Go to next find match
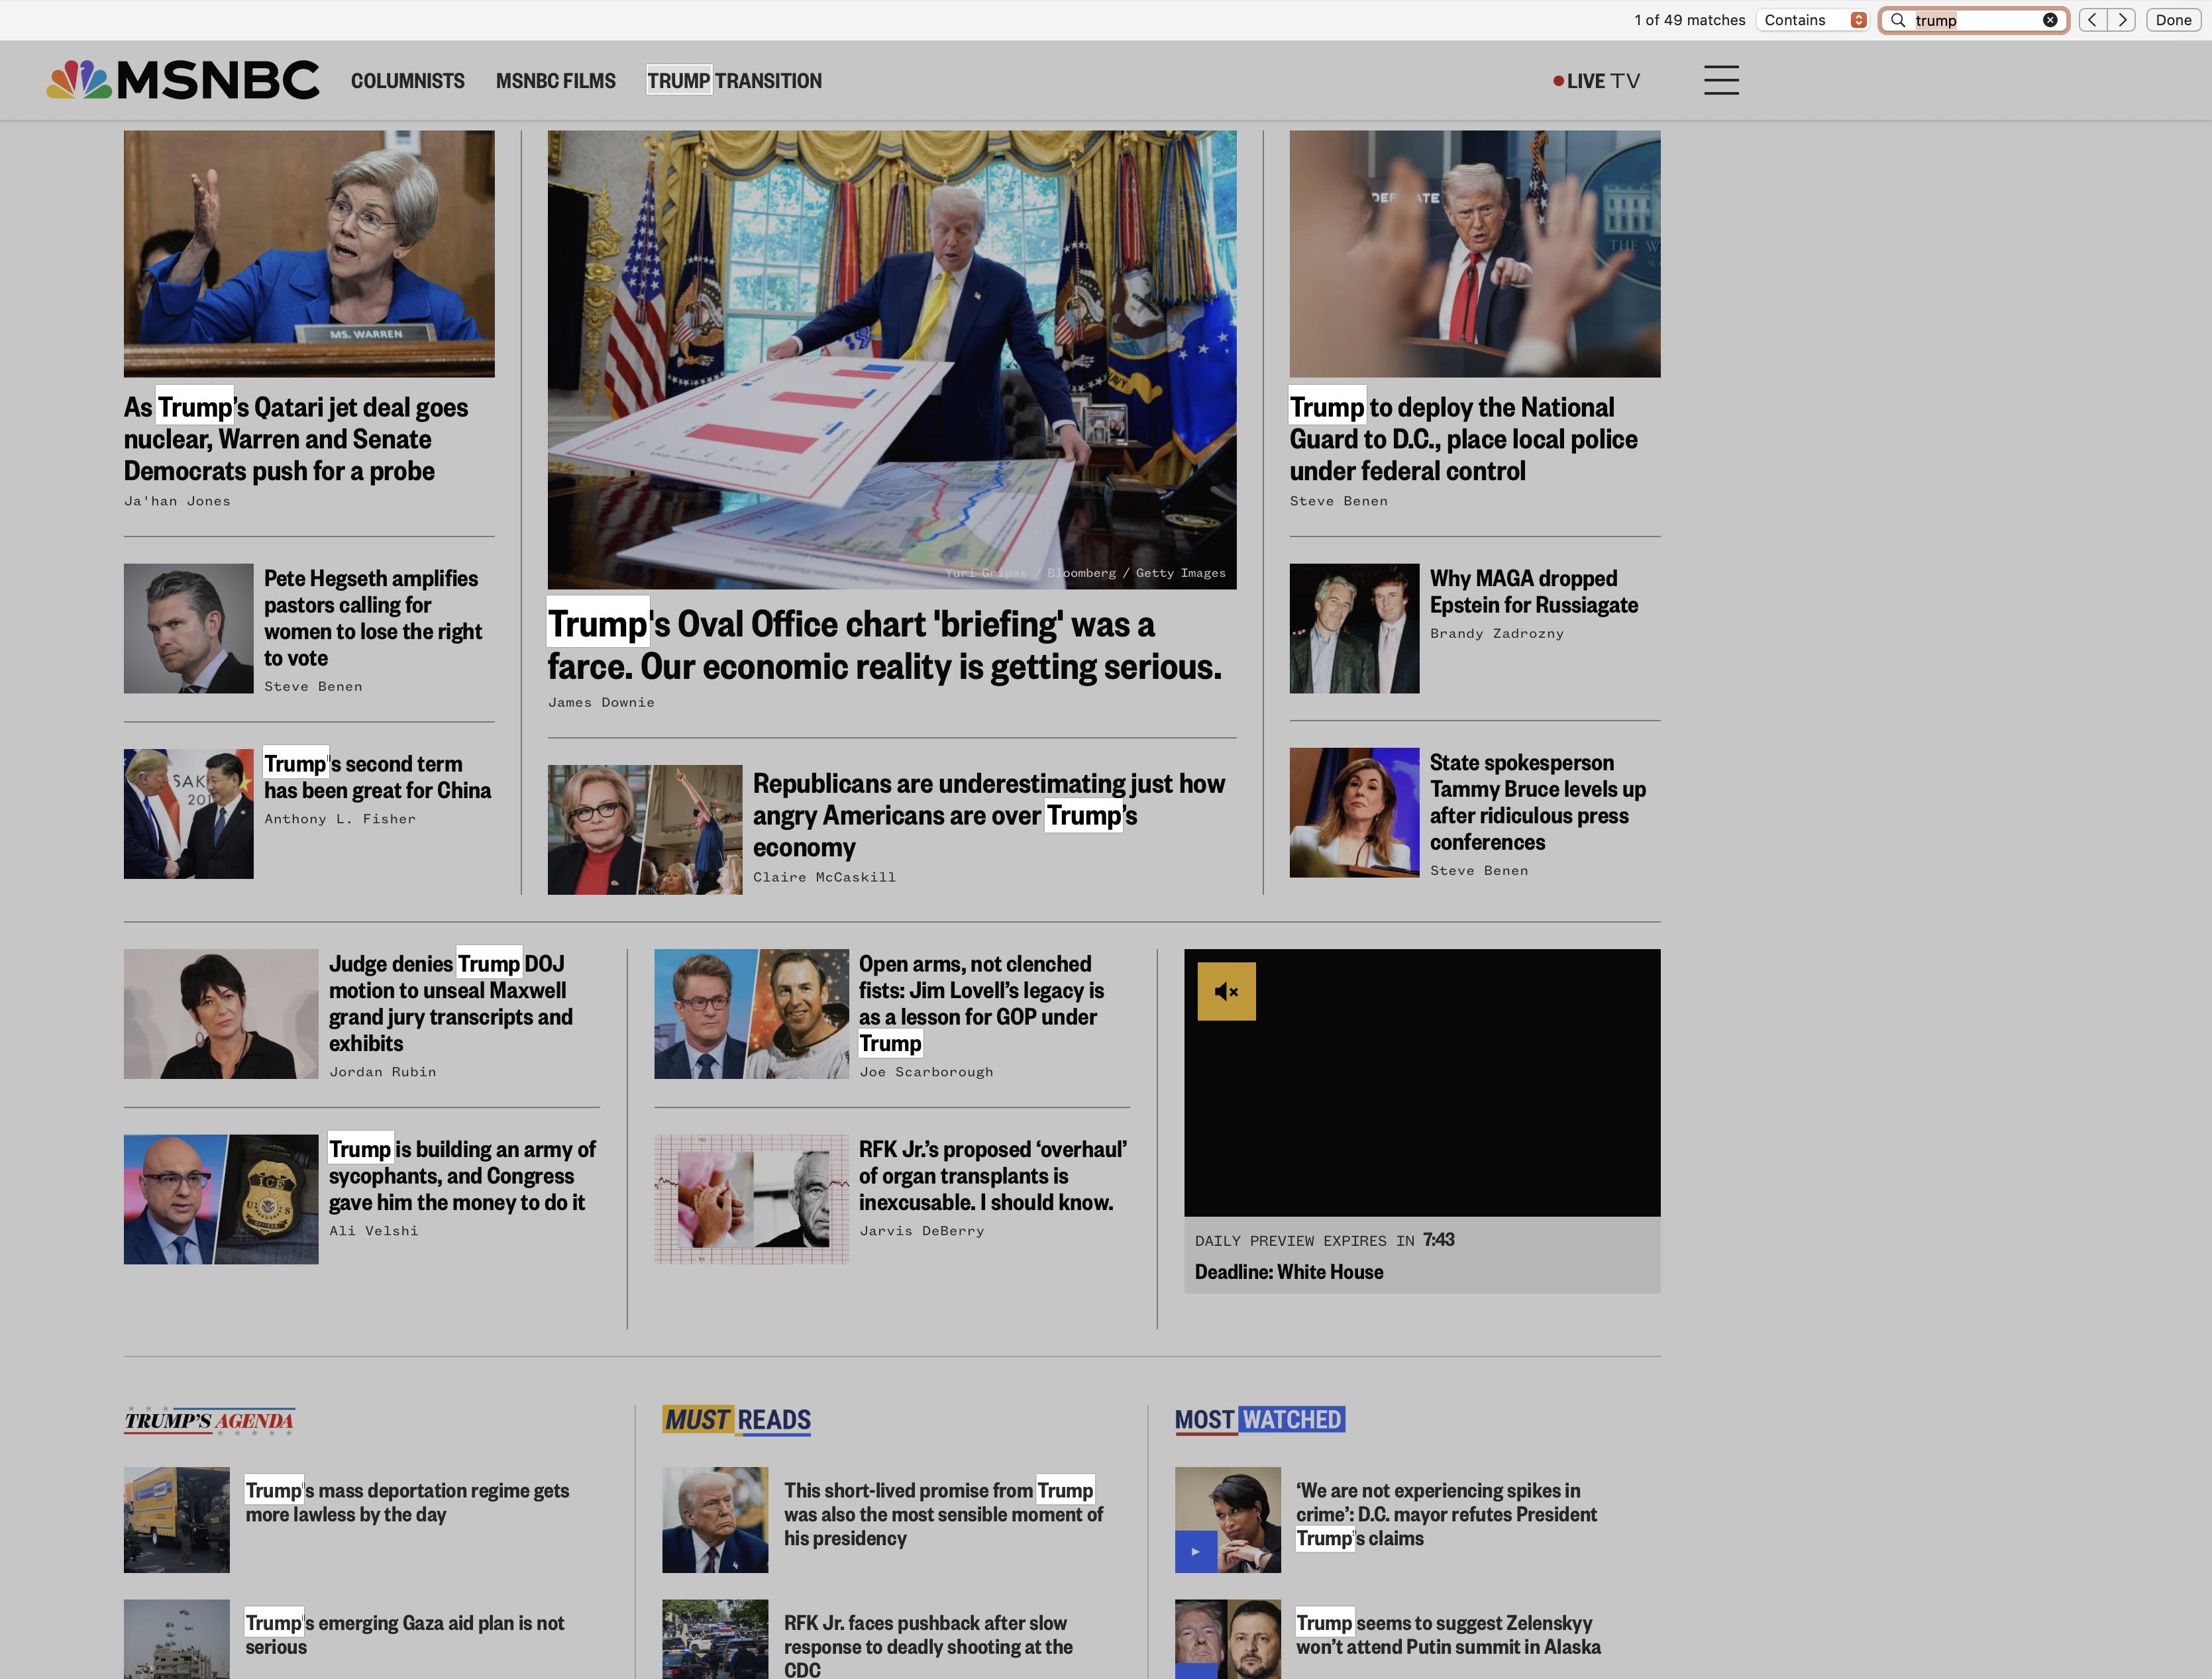2212x1679 pixels. coord(2121,20)
